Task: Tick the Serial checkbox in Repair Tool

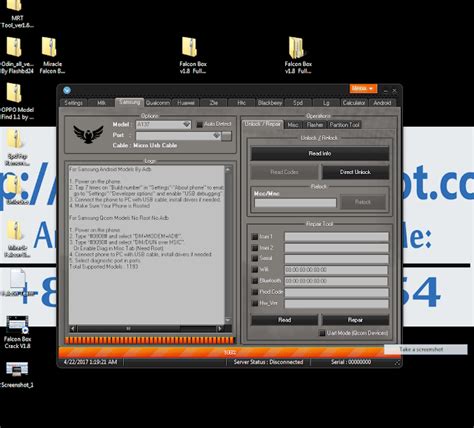Action: [x=255, y=259]
